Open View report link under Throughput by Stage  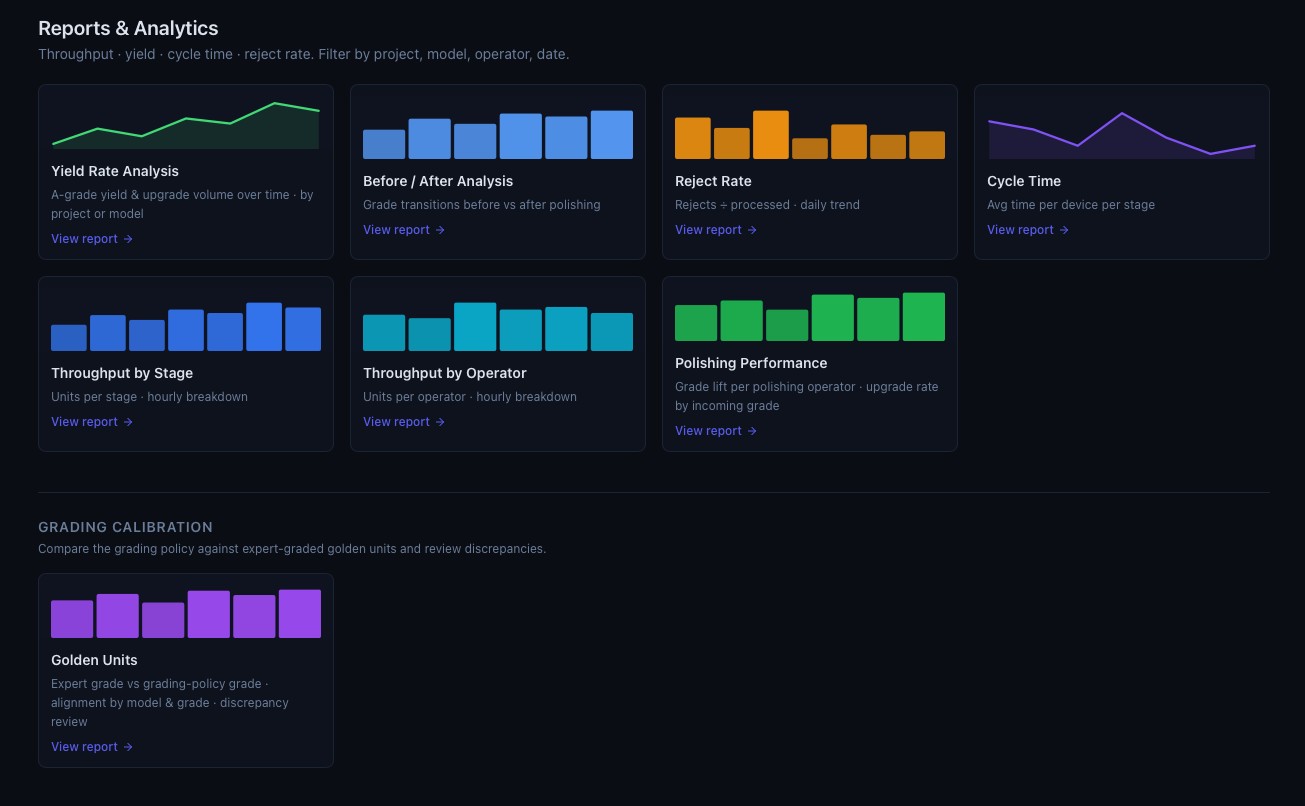[x=92, y=422]
